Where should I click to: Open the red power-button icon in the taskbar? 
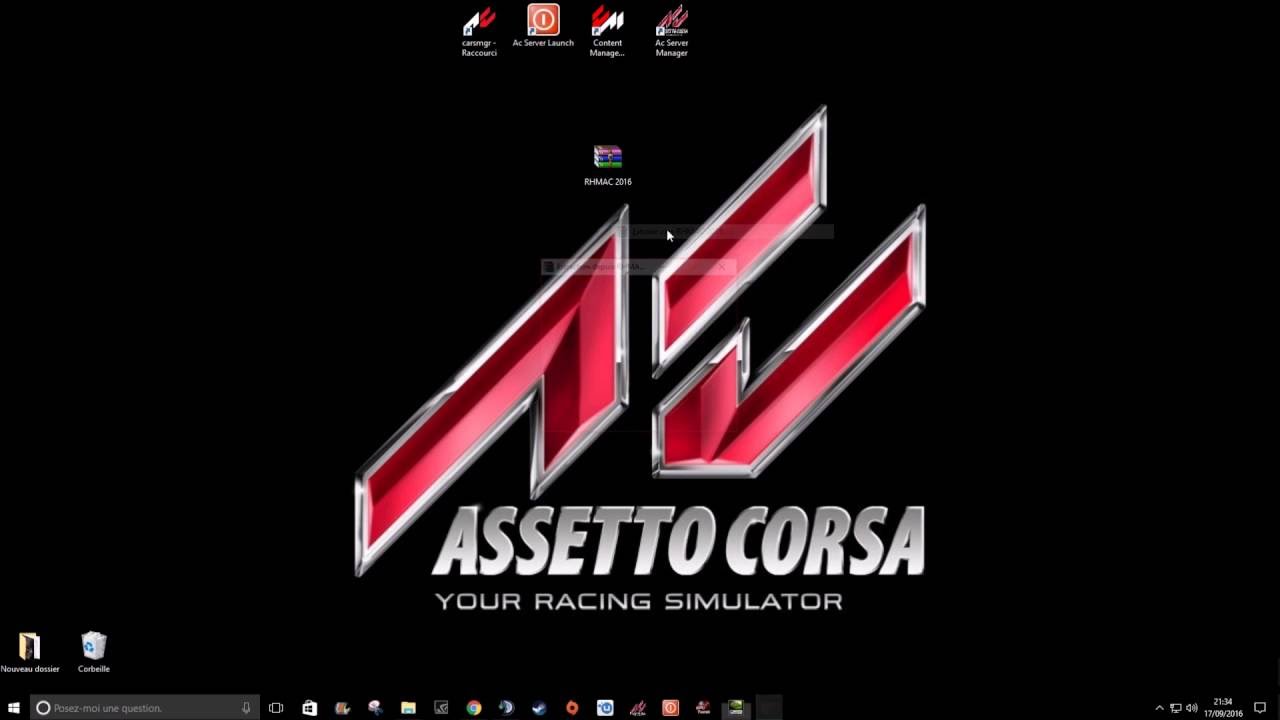(671, 708)
